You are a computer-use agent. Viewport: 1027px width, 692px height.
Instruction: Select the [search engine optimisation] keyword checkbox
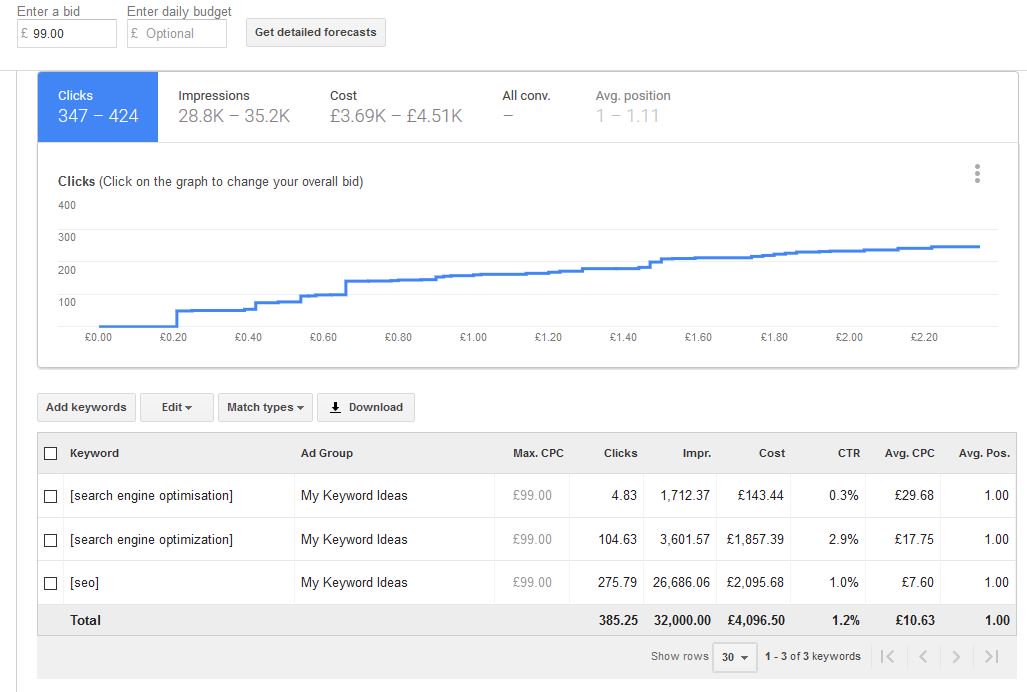point(50,496)
